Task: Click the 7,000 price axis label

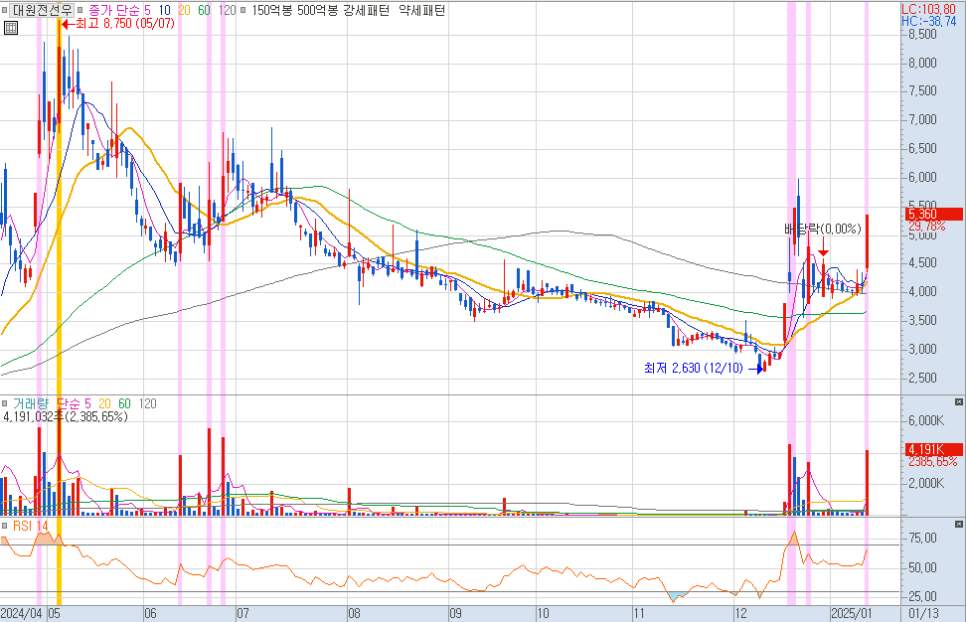Action: [x=923, y=119]
